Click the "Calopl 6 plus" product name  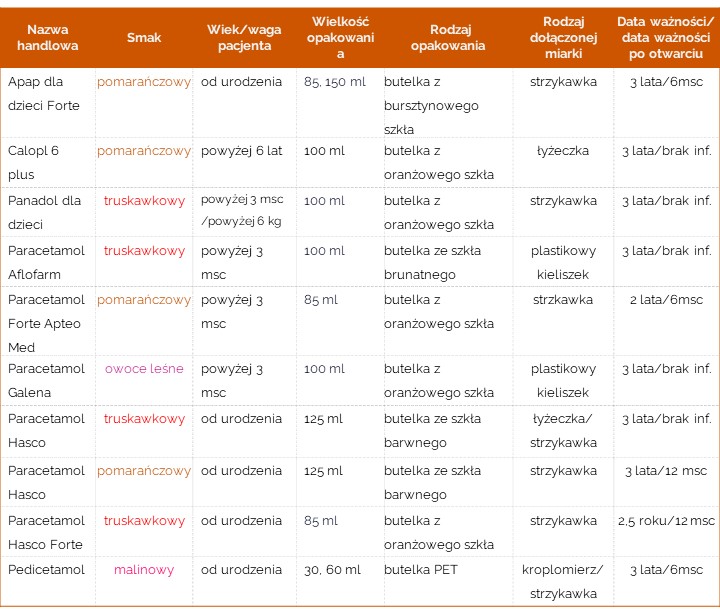(47, 163)
